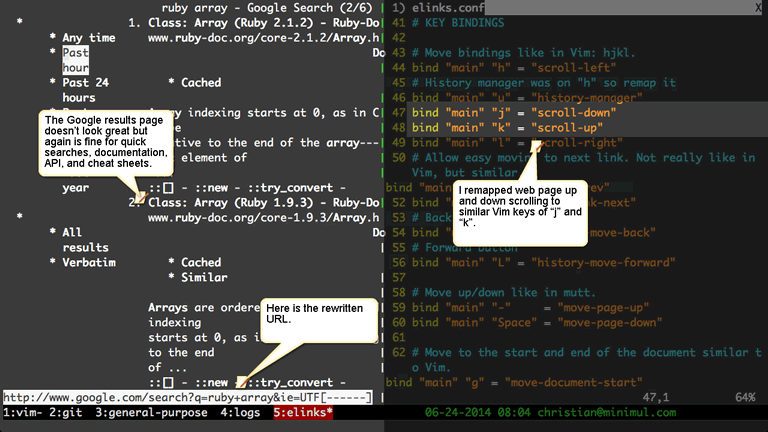The image size is (768, 432).
Task: Select the 'All results' filter link
Action: (85, 240)
